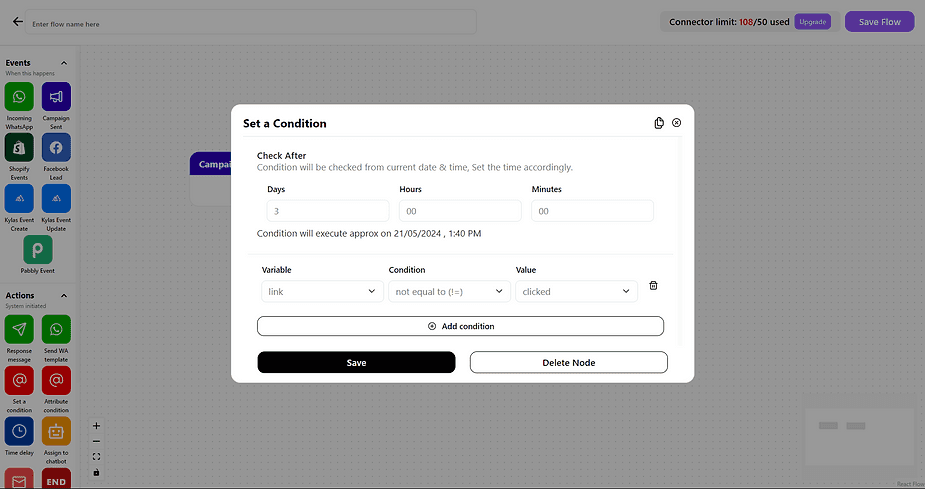Click the black Save button
Viewport: 925px width, 489px height.
click(356, 362)
